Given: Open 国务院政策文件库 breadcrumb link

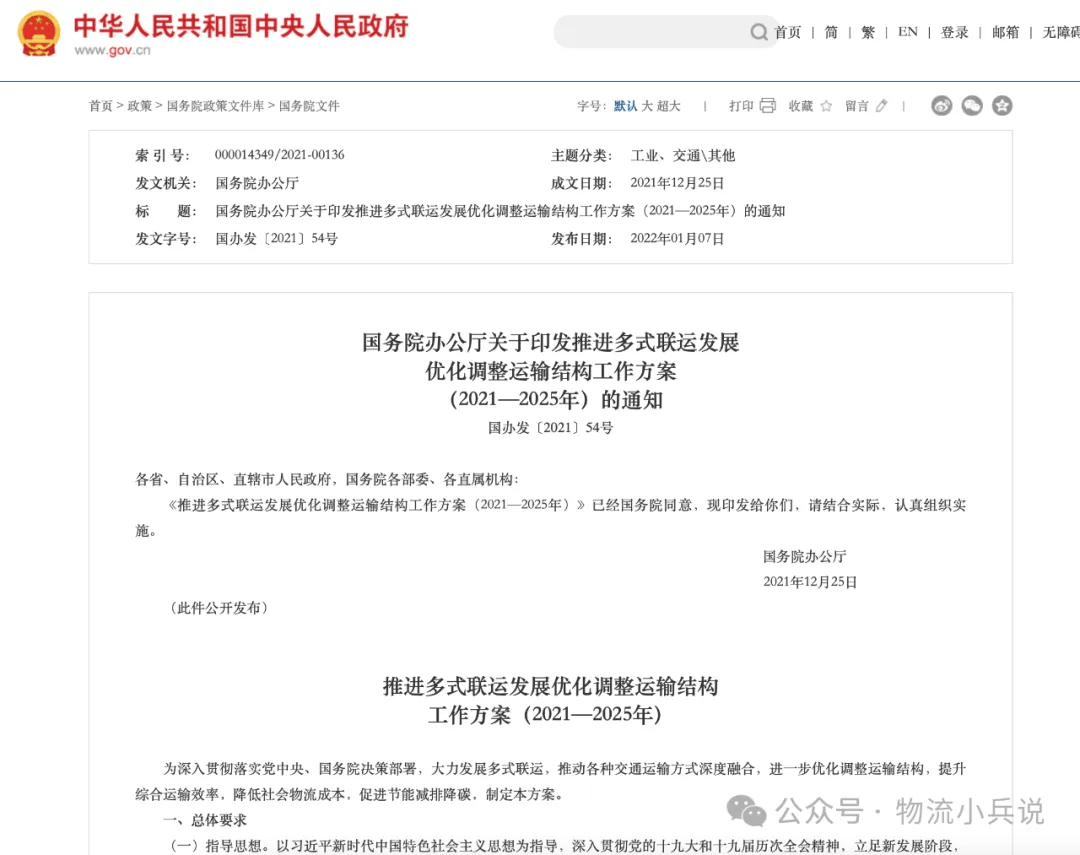Looking at the screenshot, I should click(216, 105).
